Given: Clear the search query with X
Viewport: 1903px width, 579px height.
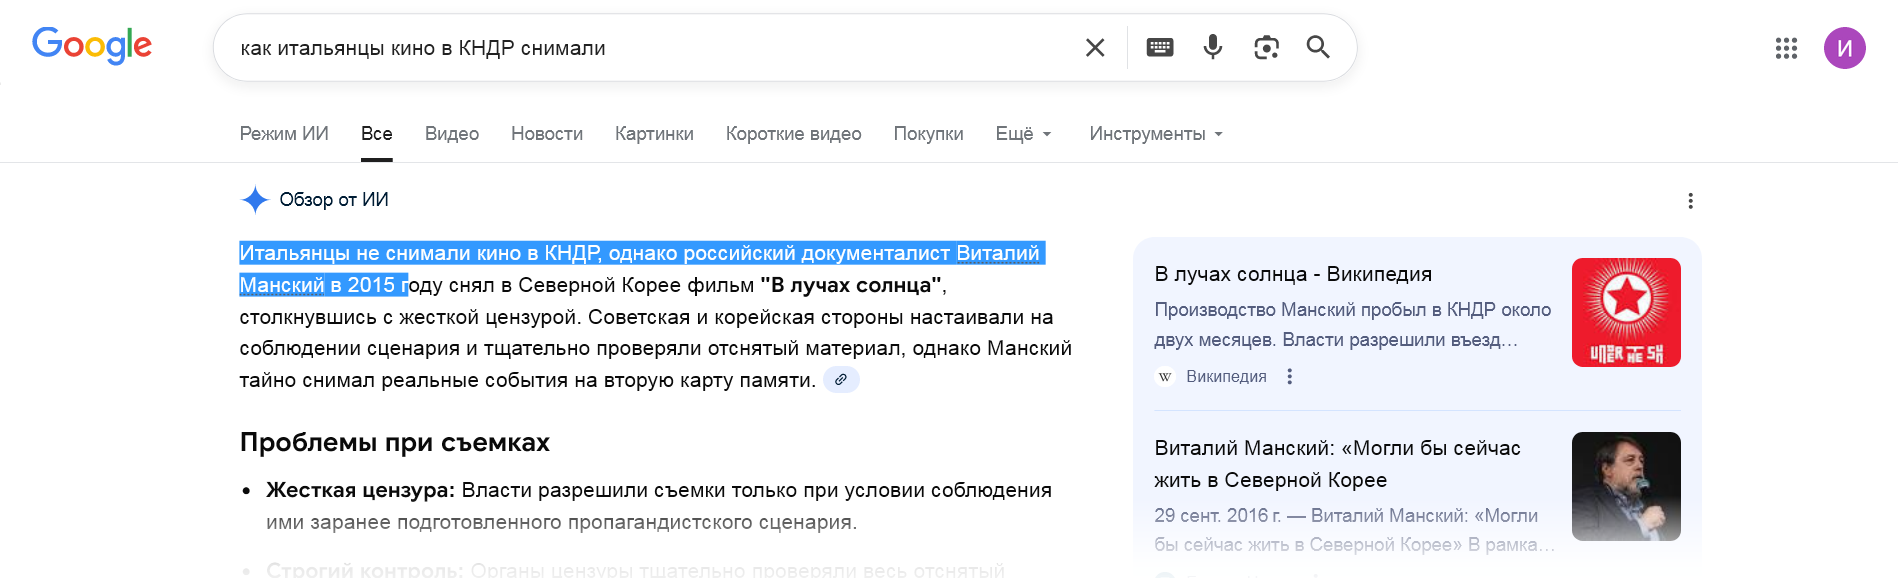Looking at the screenshot, I should (x=1095, y=47).
